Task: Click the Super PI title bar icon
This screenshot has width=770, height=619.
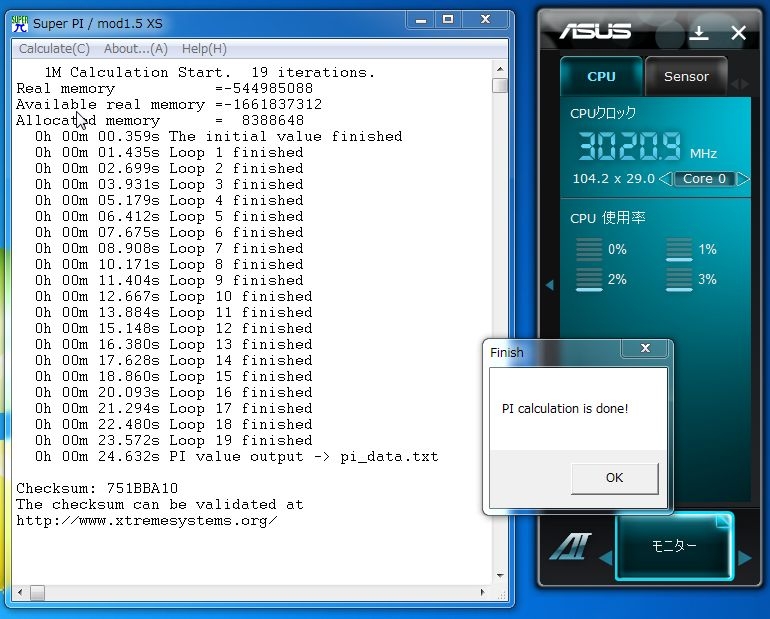Action: pyautogui.click(x=20, y=24)
